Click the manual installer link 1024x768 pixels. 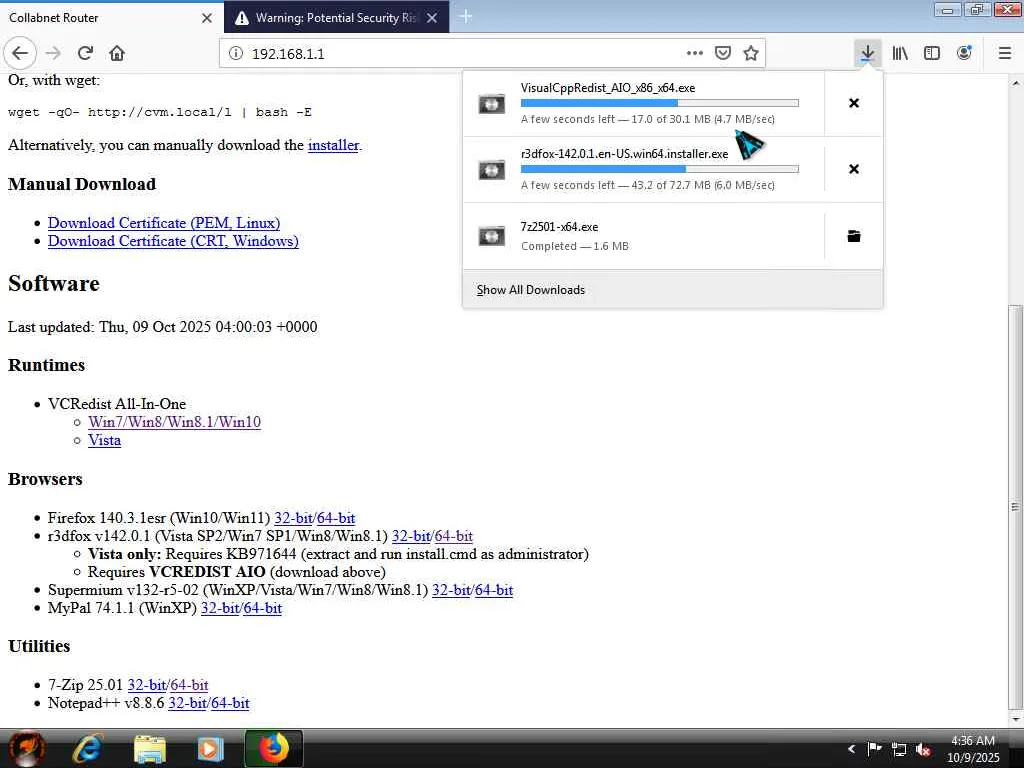(x=333, y=145)
